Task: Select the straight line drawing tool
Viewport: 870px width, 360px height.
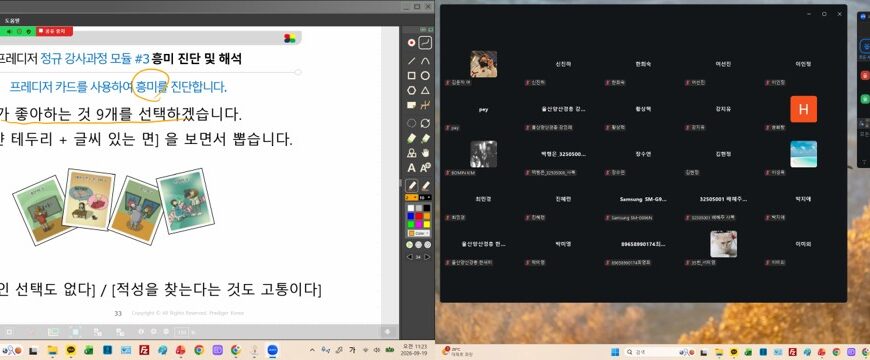Action: [412, 61]
